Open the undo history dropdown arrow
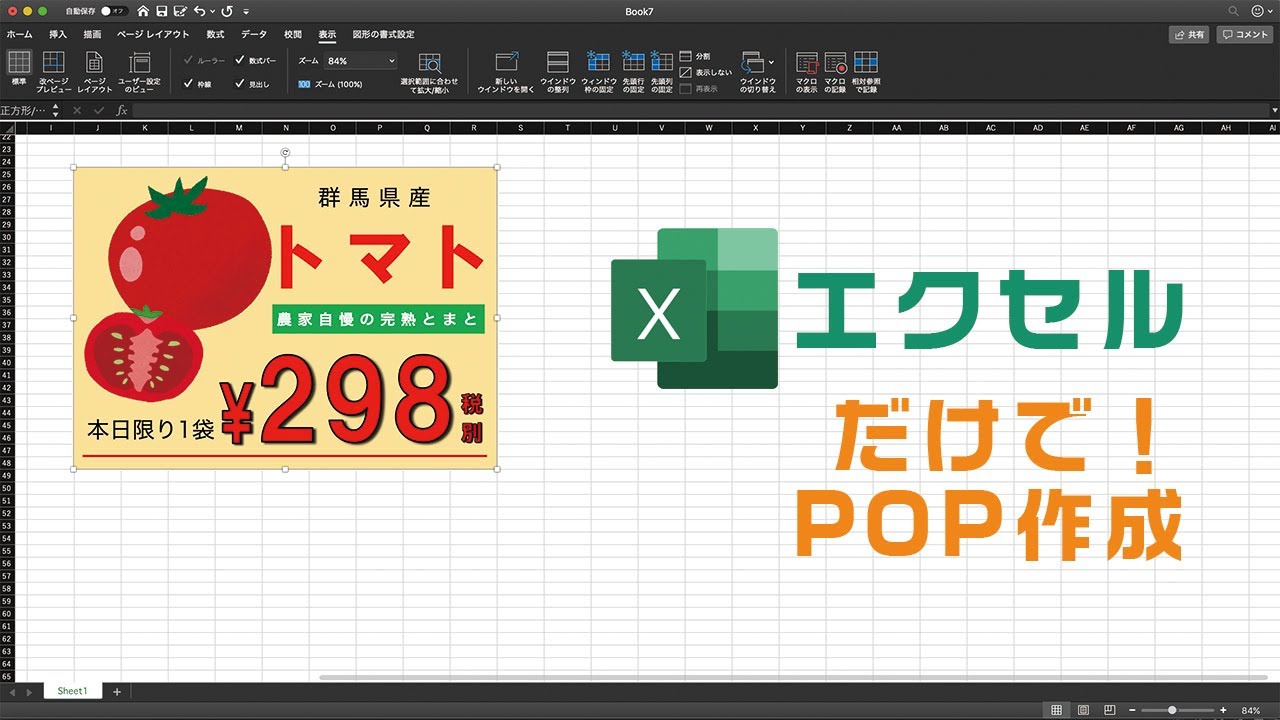The image size is (1280, 720). click(213, 11)
